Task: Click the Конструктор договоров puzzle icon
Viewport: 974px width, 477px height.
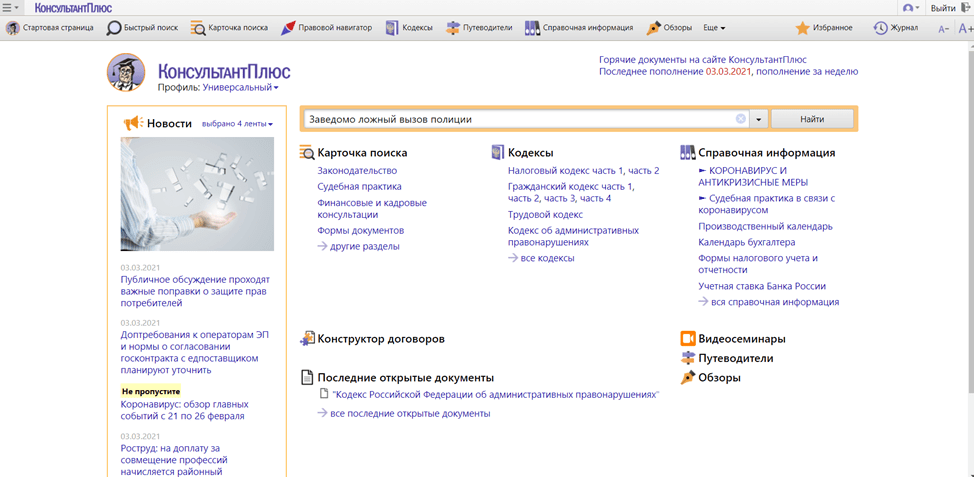Action: tap(308, 338)
